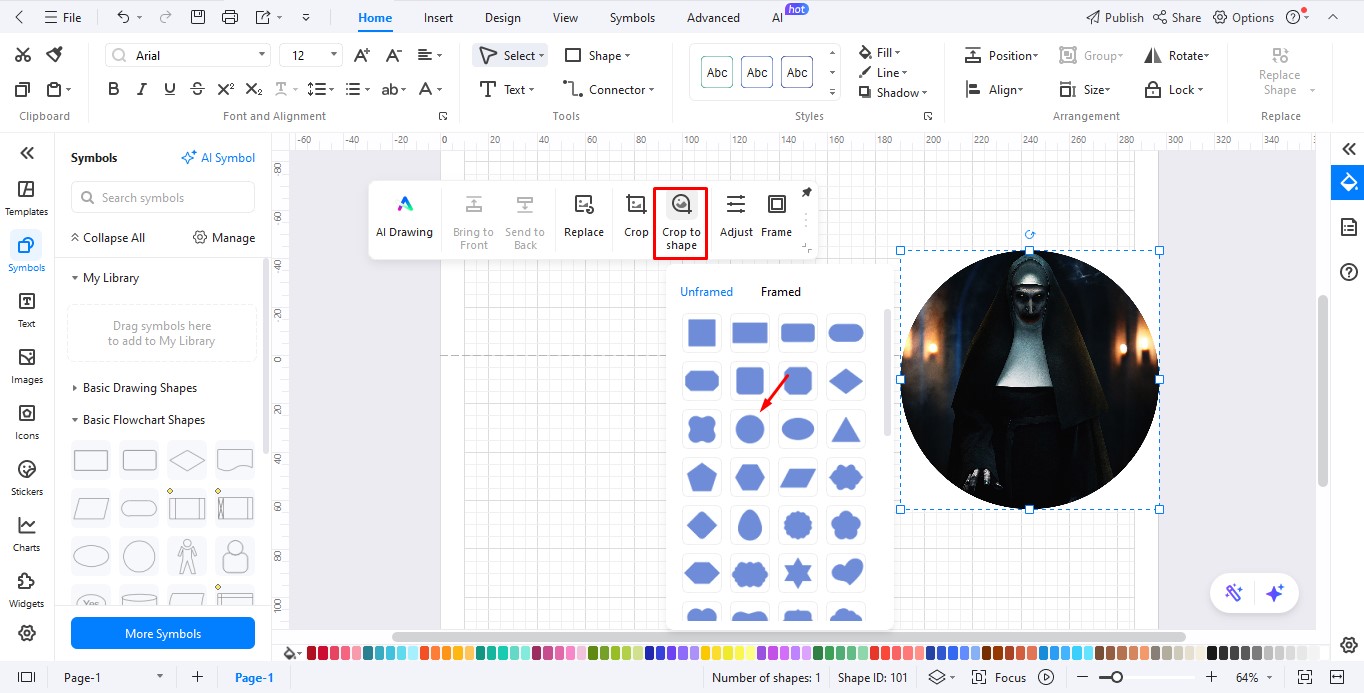
Task: Add a new page with plus icon
Action: click(197, 677)
